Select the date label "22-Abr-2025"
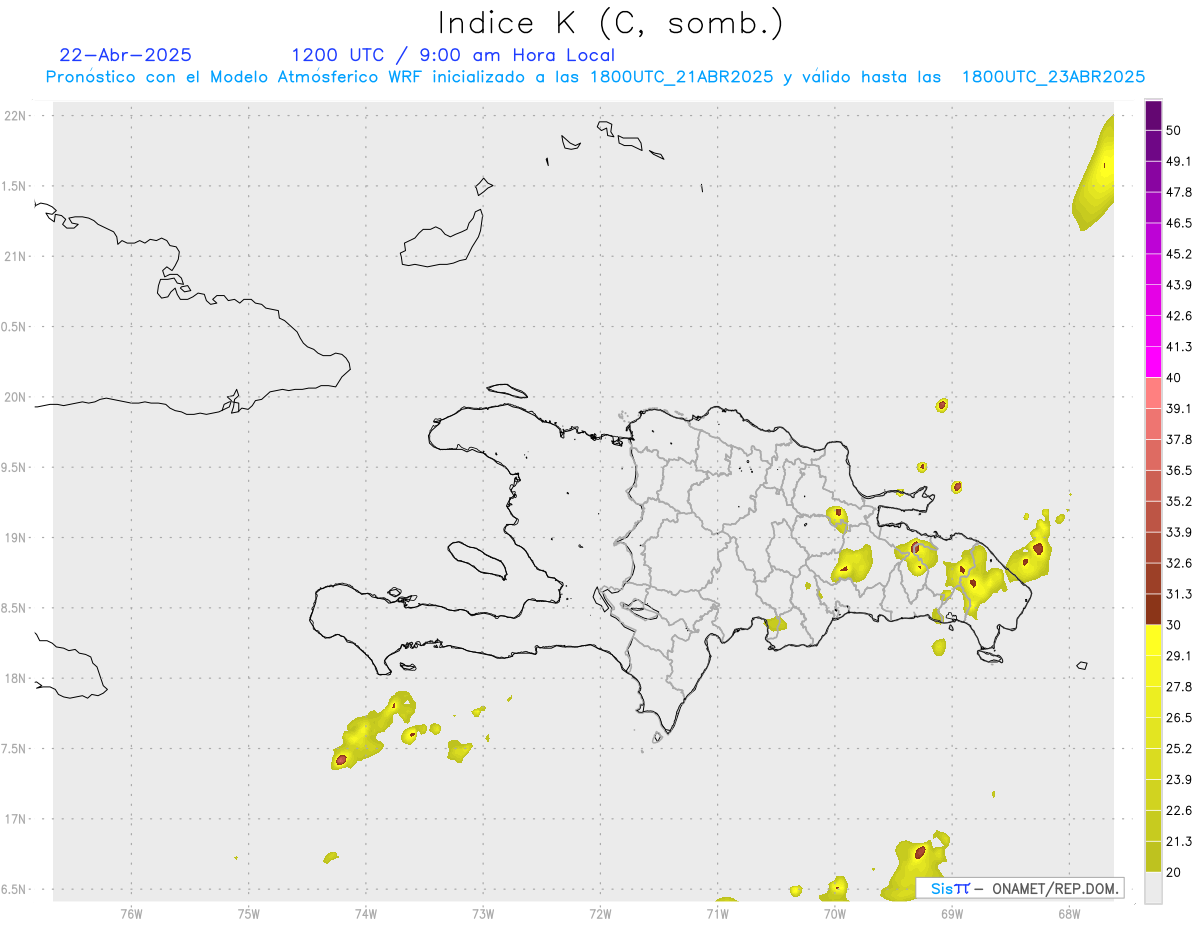Image resolution: width=1200 pixels, height=927 pixels. click(126, 55)
